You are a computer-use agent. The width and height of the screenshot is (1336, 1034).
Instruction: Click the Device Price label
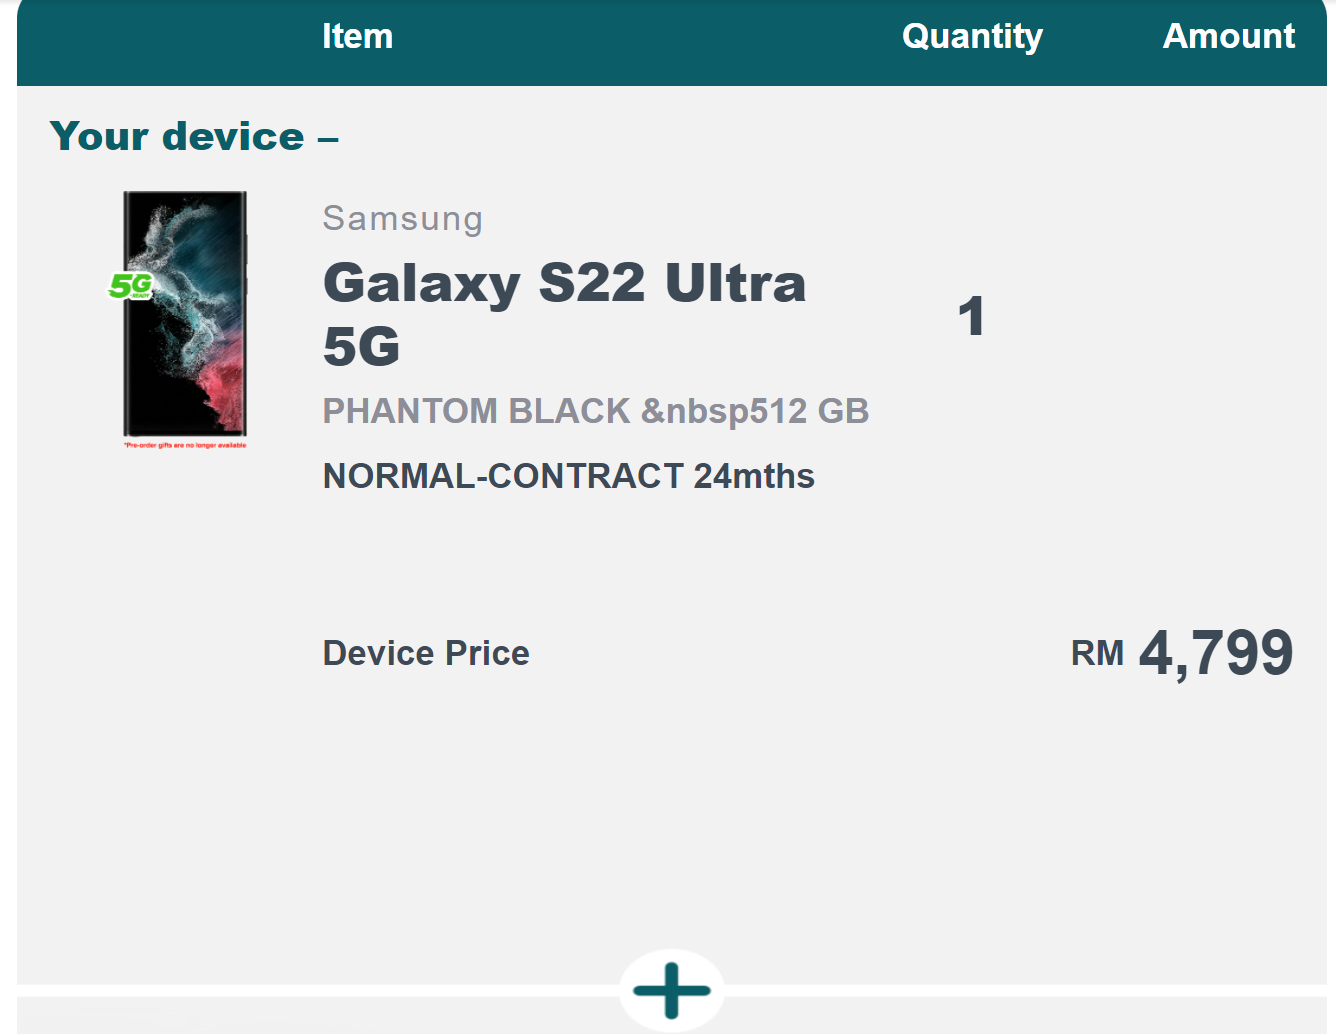[x=426, y=653]
